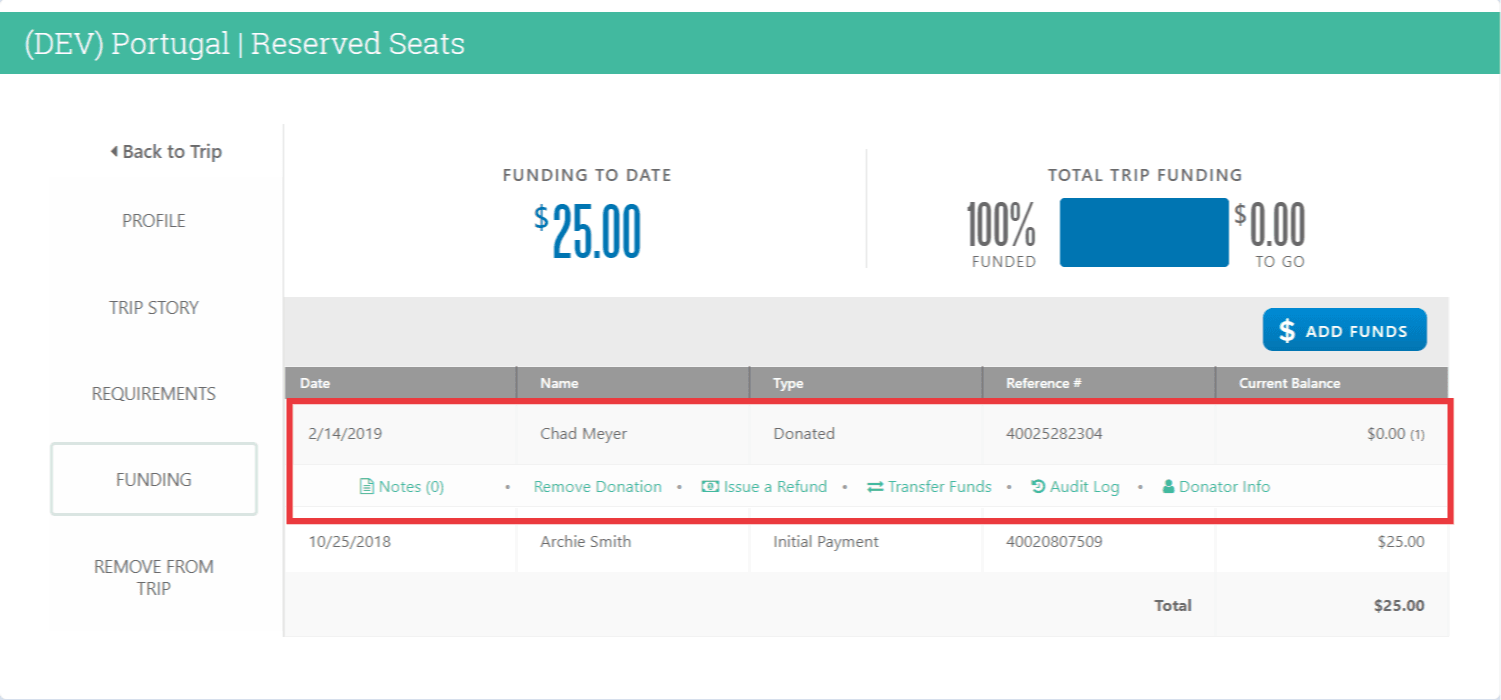Click the Issue a Refund money icon
The width and height of the screenshot is (1501, 700).
pyautogui.click(x=710, y=487)
